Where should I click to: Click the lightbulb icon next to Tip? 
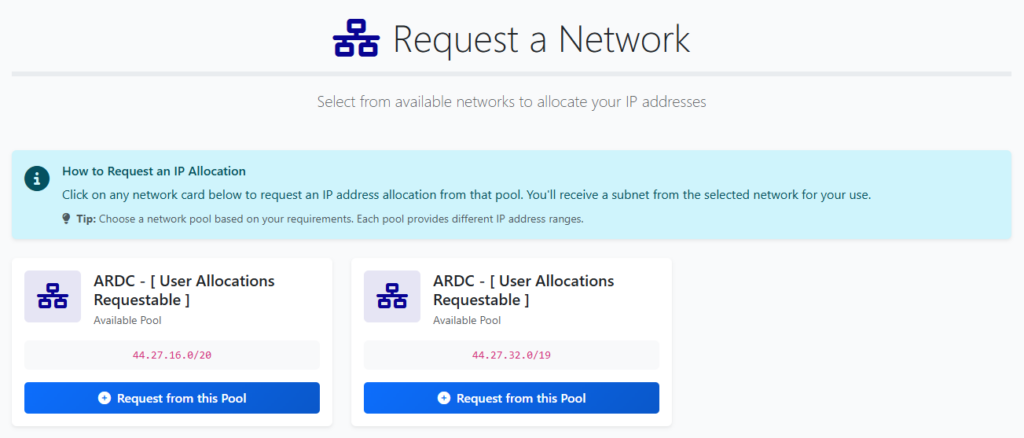(66, 219)
